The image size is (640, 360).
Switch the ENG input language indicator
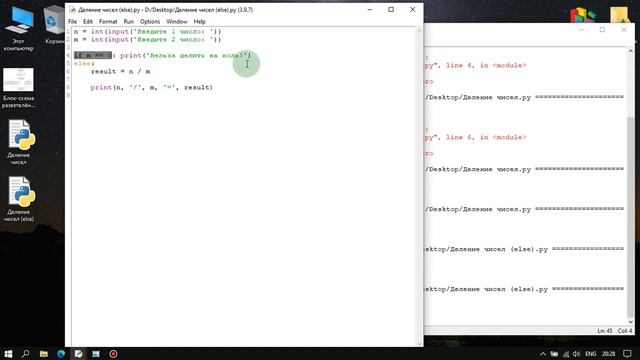(591, 354)
